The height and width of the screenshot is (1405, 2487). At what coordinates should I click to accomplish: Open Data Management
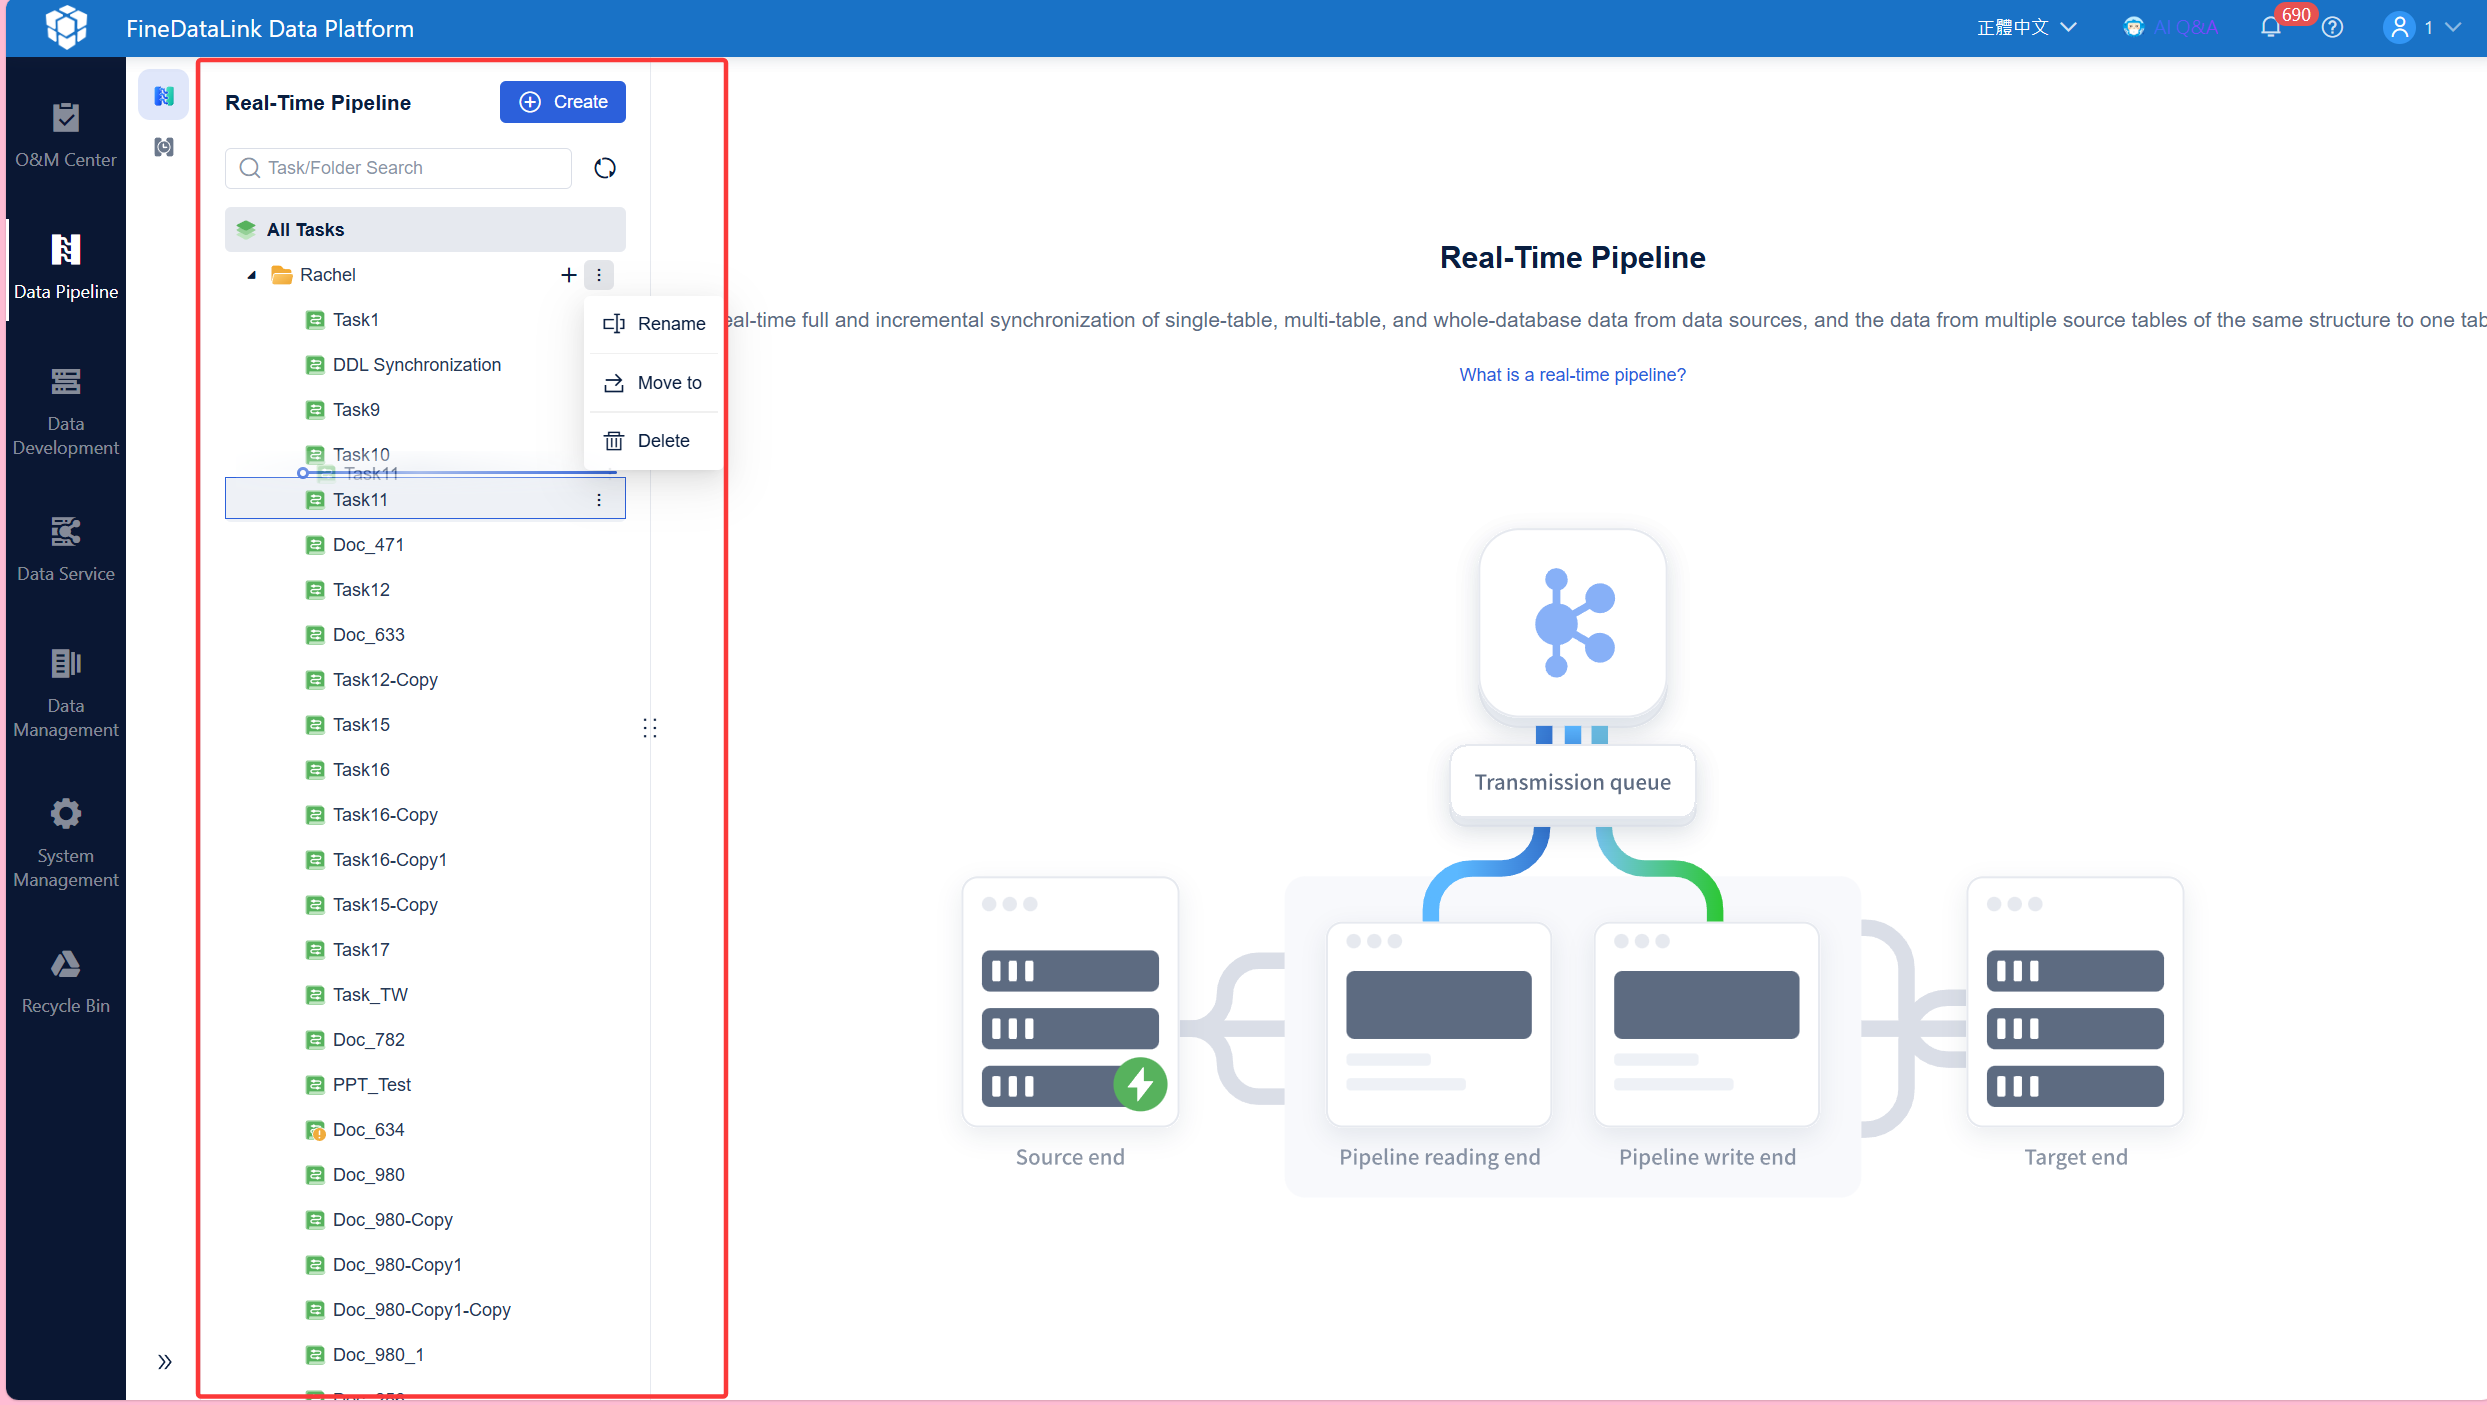point(66,694)
